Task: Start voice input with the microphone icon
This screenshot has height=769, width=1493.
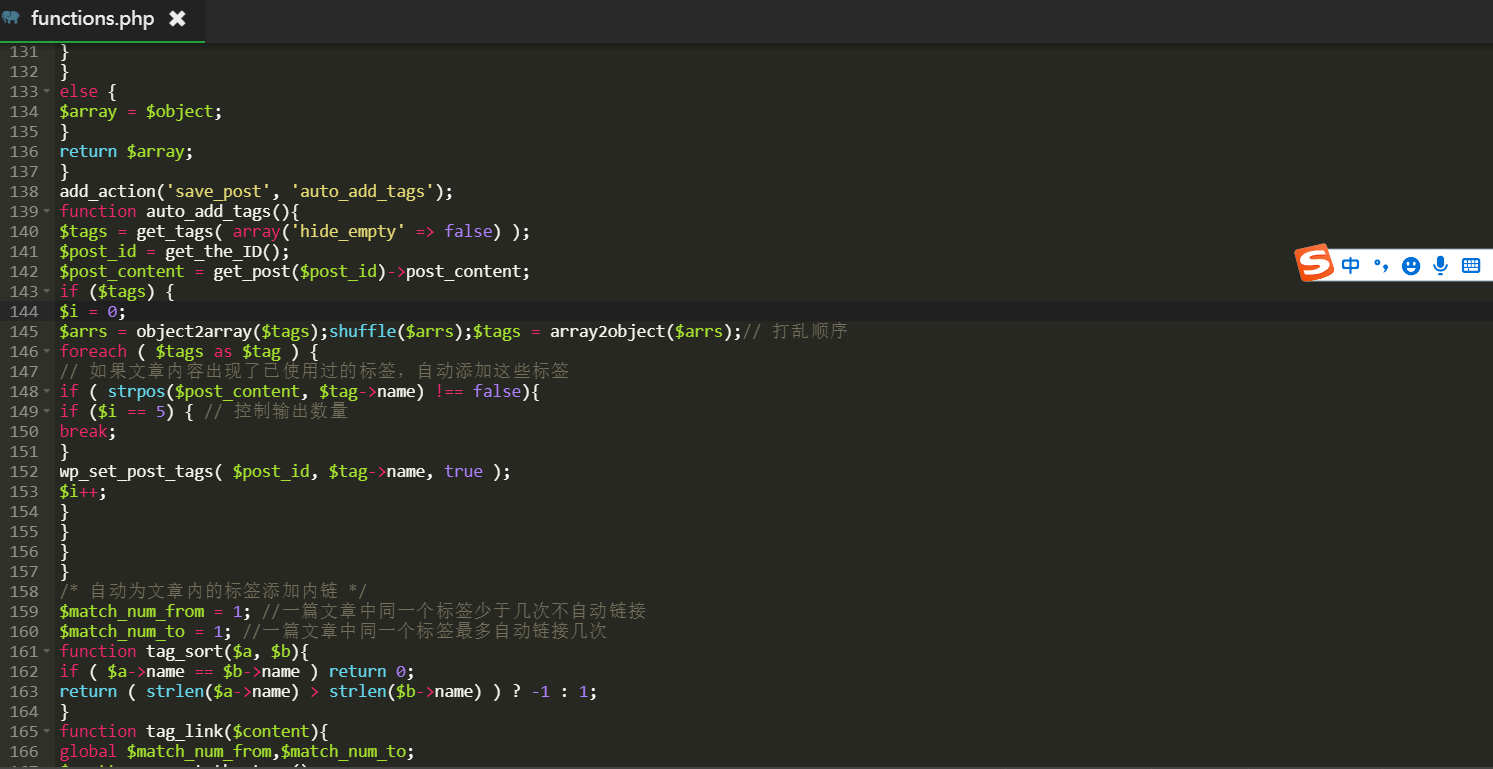Action: click(1441, 265)
